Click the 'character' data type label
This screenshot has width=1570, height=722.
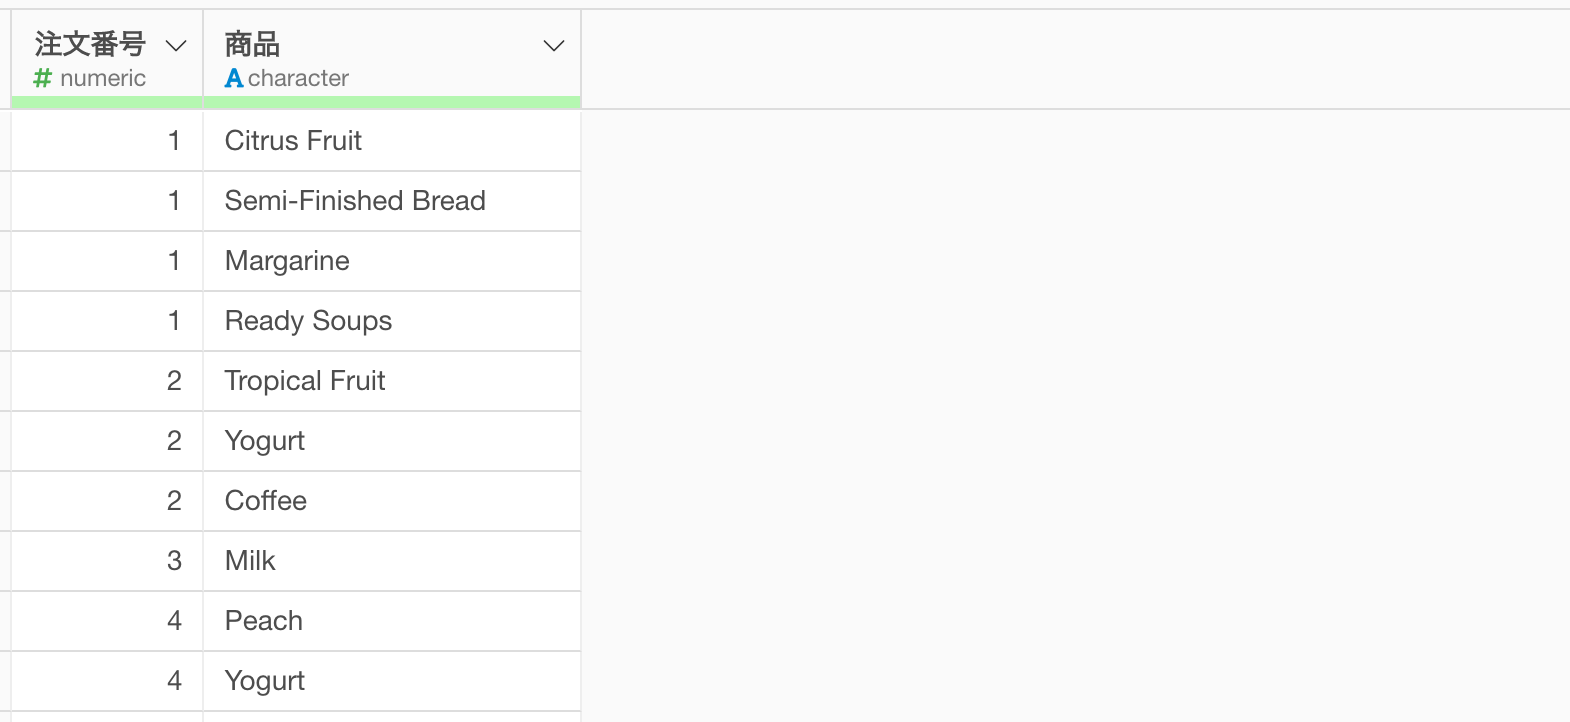pos(298,78)
